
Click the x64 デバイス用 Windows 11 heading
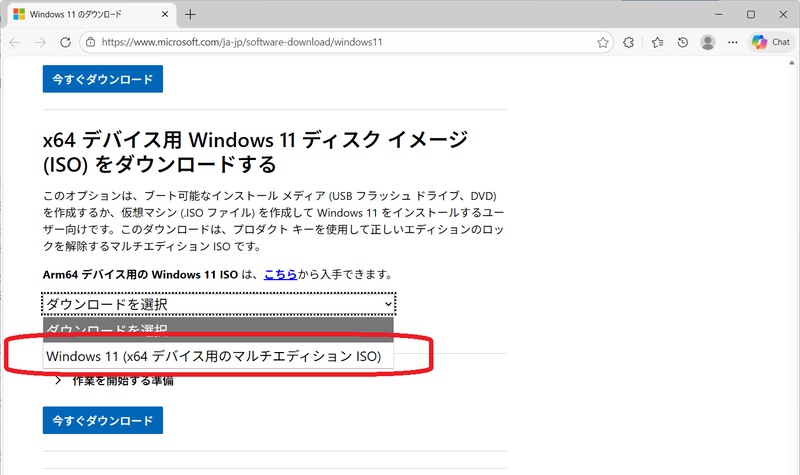255,152
